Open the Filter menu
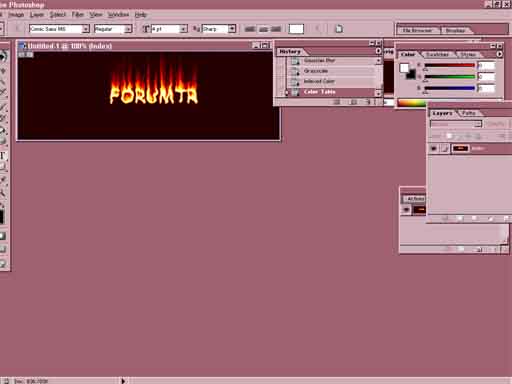This screenshot has height=384, width=512. pyautogui.click(x=78, y=14)
